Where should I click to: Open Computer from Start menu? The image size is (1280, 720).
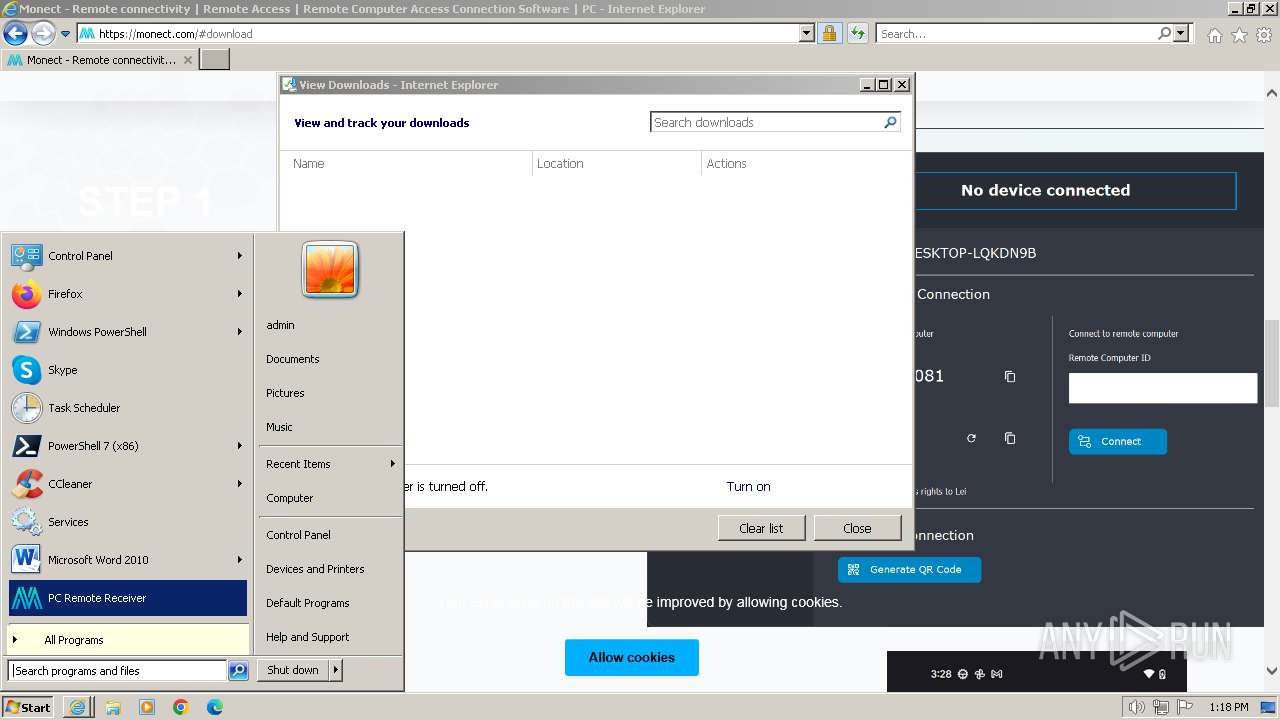290,498
